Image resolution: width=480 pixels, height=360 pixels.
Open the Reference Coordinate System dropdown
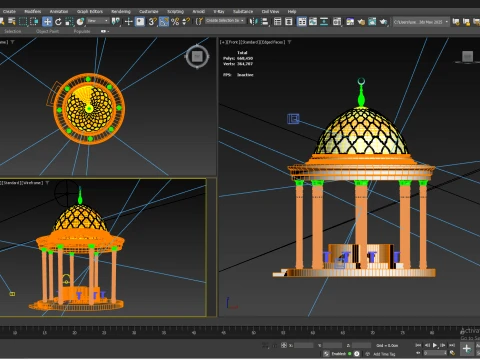98,21
